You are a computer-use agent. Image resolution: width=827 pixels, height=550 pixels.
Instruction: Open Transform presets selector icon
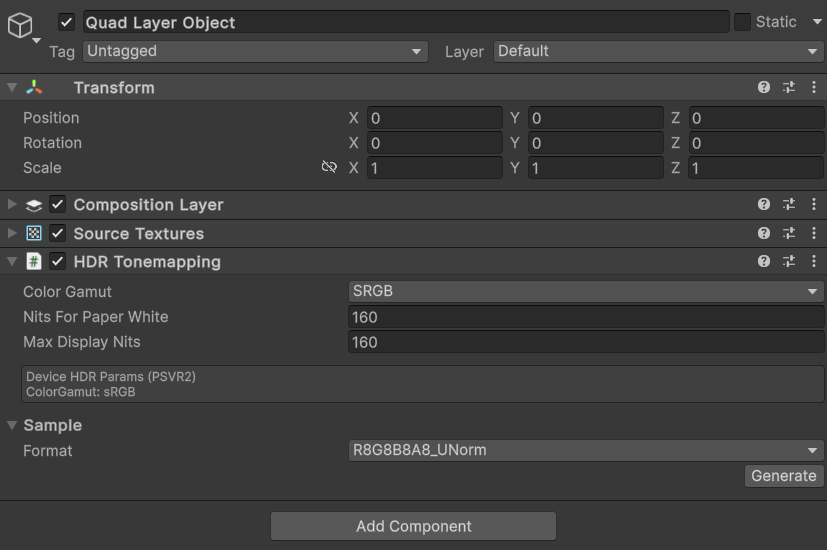coord(789,88)
